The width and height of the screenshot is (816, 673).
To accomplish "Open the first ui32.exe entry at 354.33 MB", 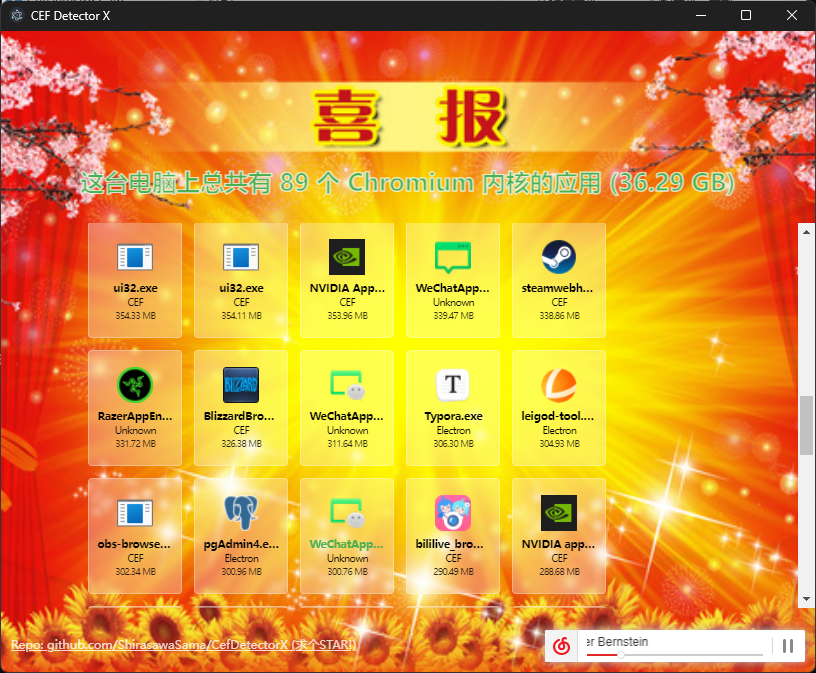I will [x=134, y=280].
